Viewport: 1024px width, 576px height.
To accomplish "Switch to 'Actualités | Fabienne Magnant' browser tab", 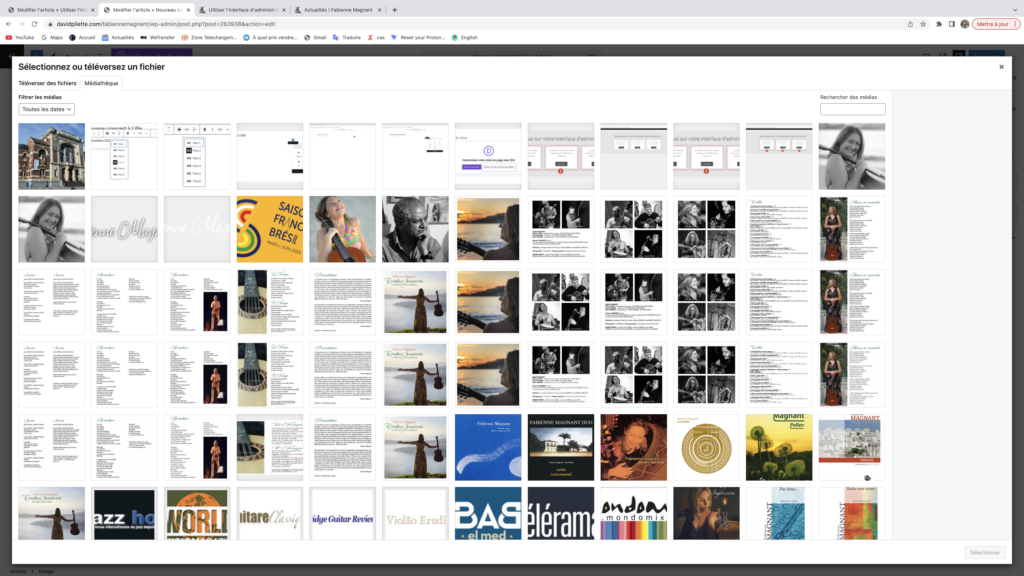I will coord(335,9).
